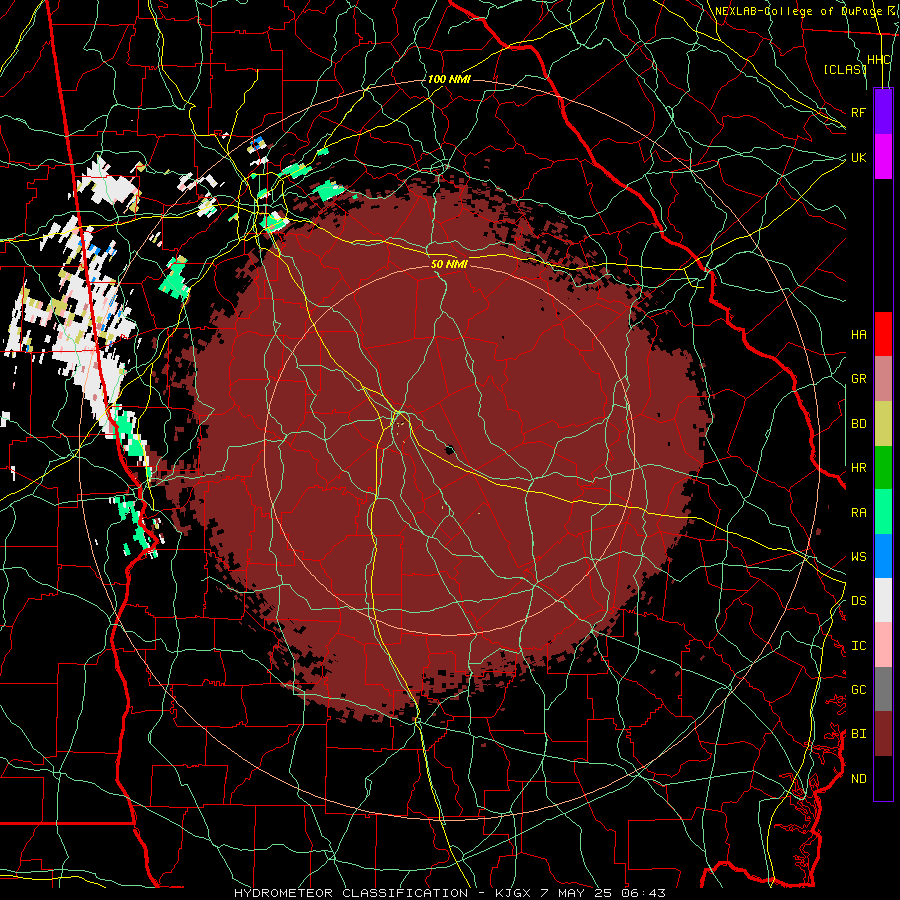The image size is (900, 900).
Task: Click the 7 MAY 25 date text
Action: 576,893
